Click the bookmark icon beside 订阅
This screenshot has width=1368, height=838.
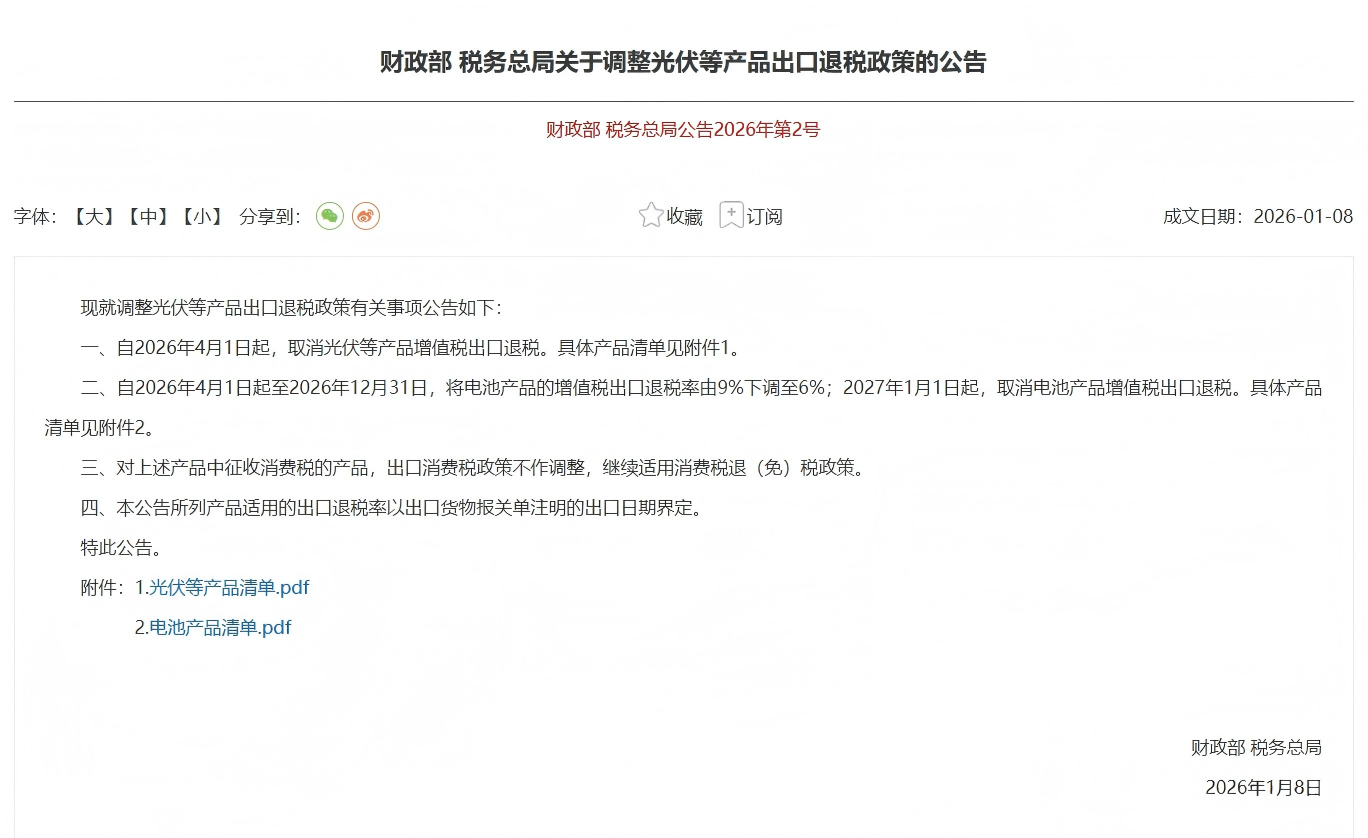(731, 216)
